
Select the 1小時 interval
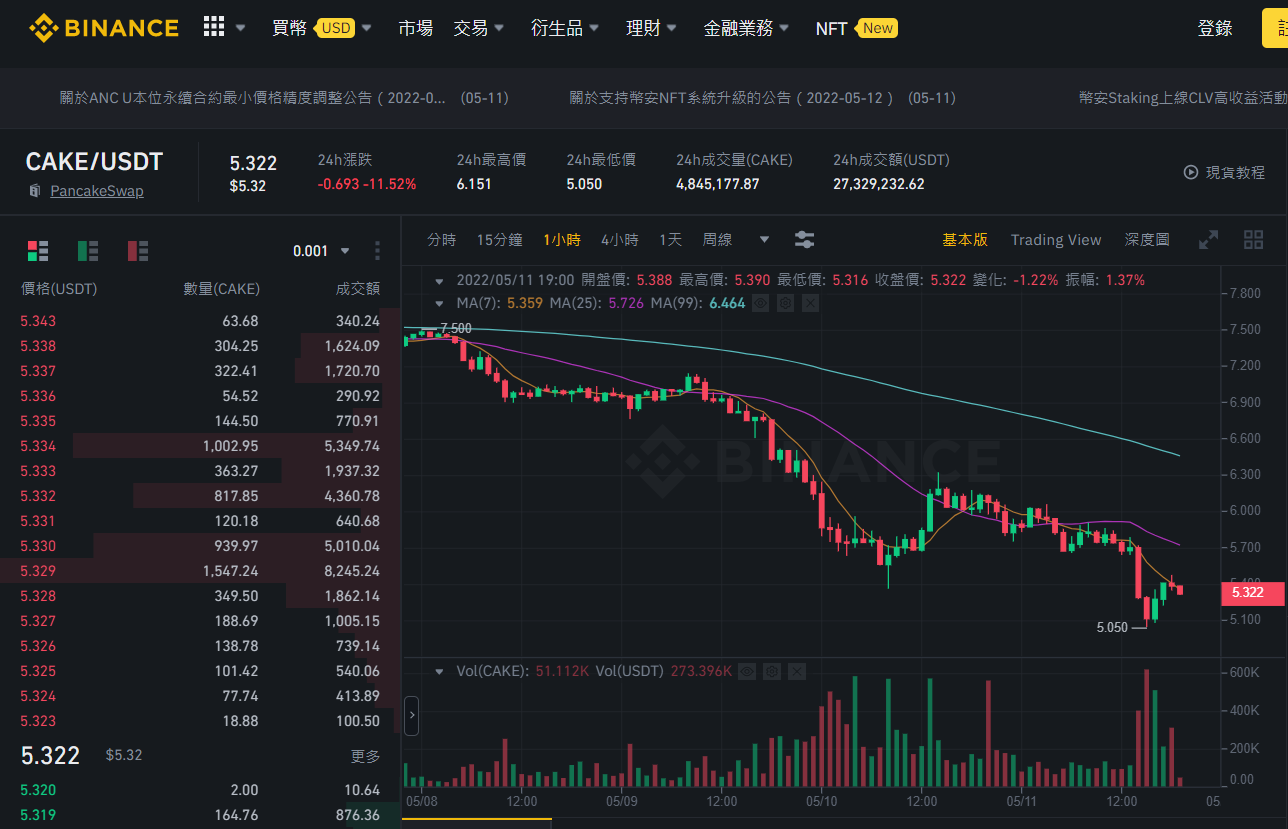[x=562, y=240]
